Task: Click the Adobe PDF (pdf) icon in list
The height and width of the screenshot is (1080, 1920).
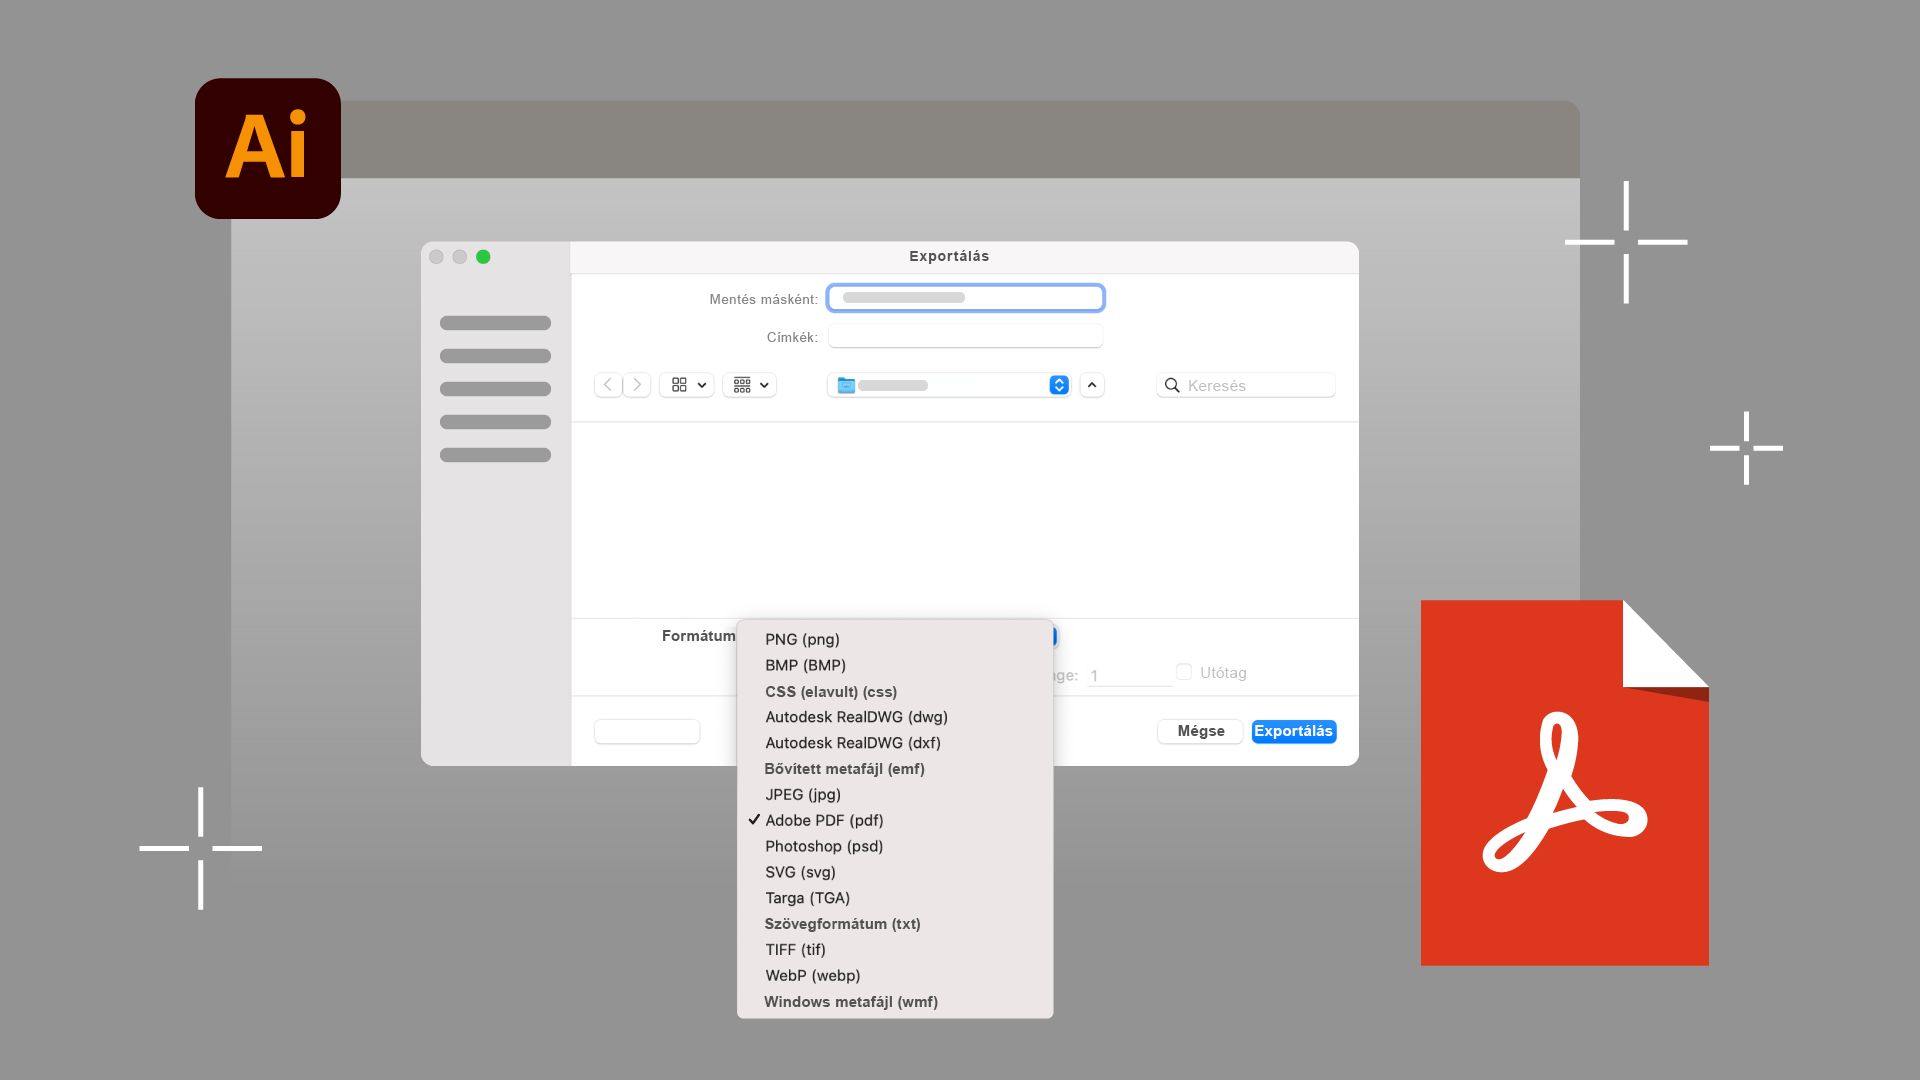Action: pyautogui.click(x=824, y=819)
